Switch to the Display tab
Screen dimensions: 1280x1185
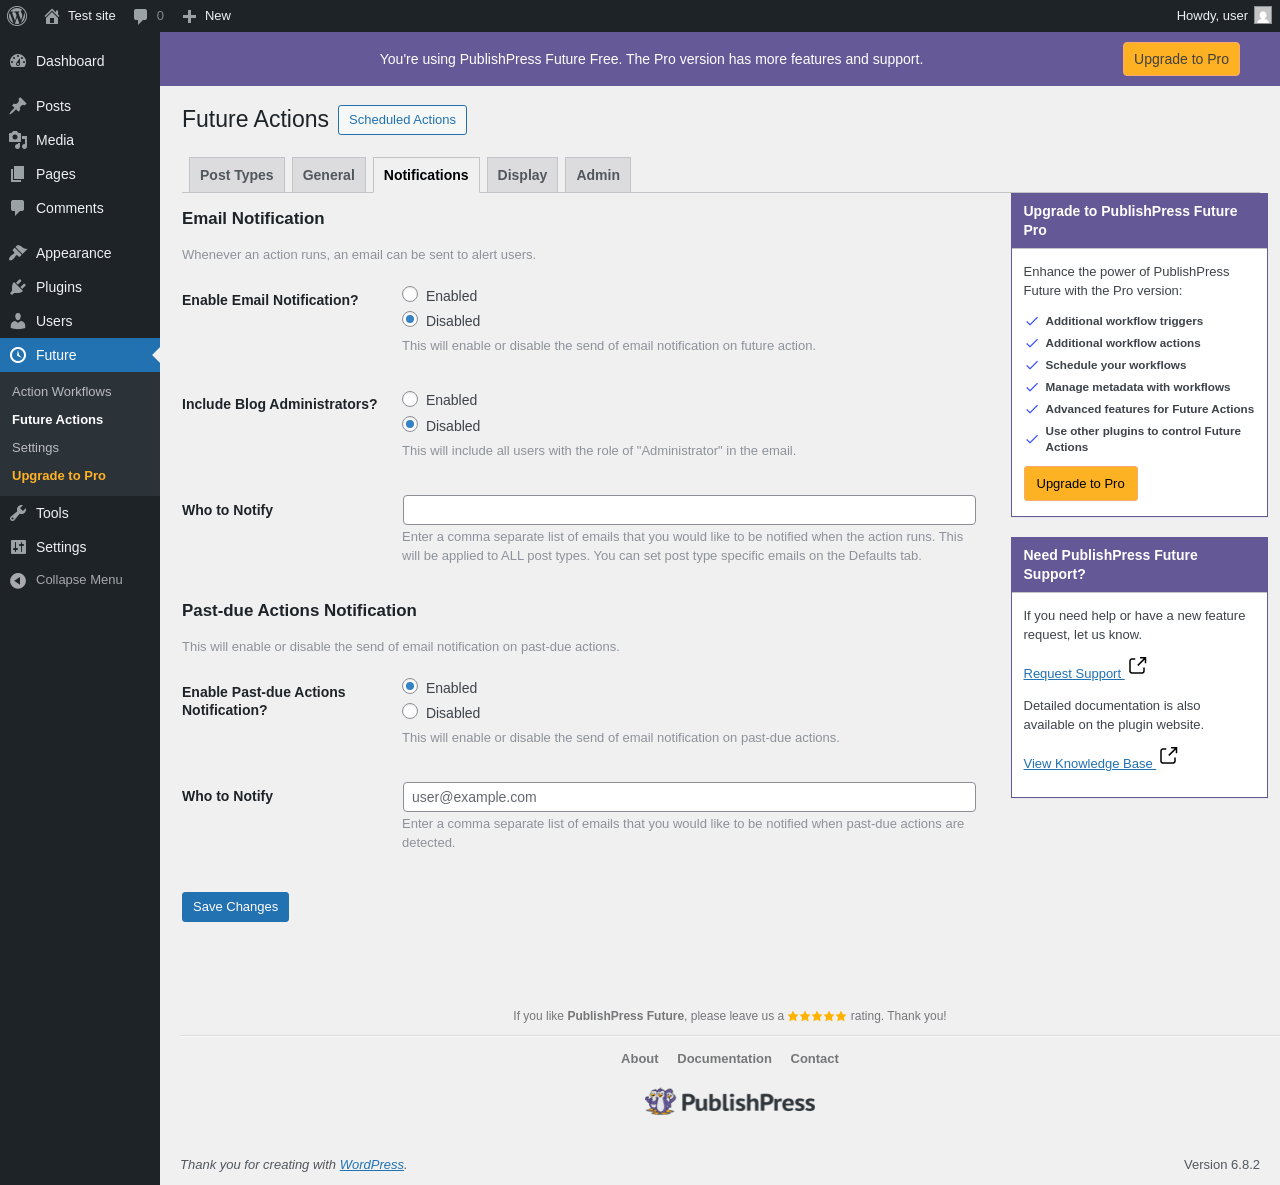(x=522, y=175)
